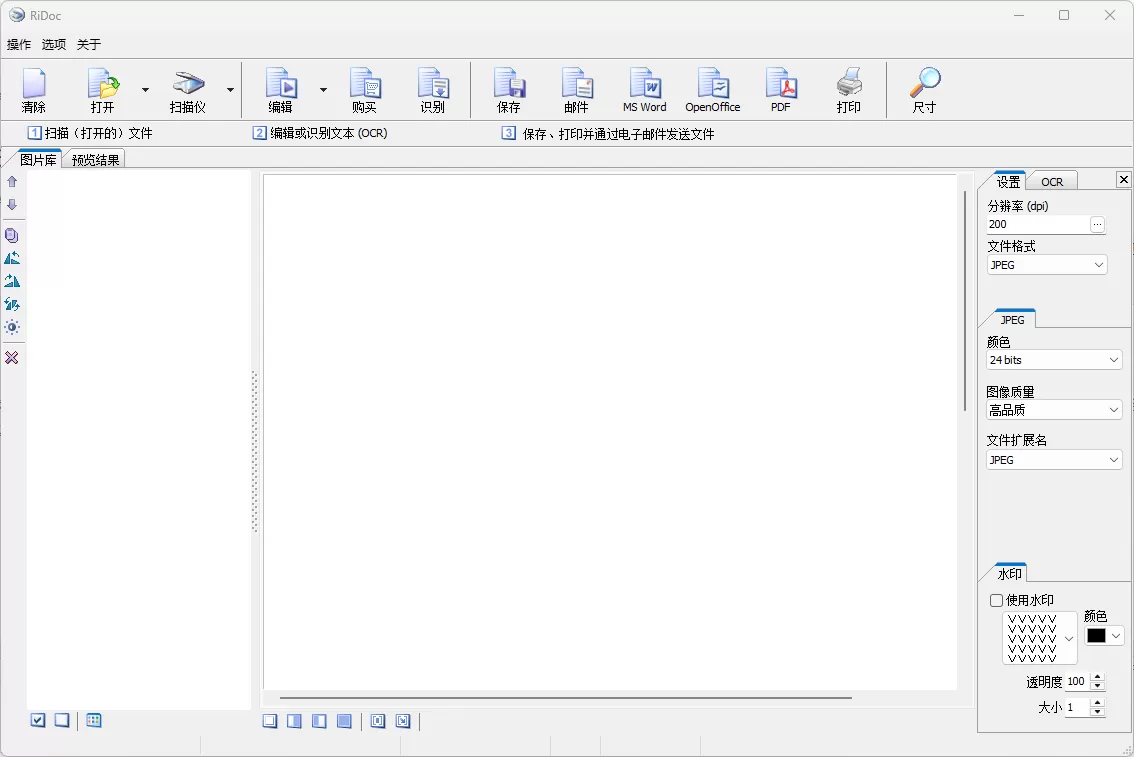Viewport: 1134px width, 757px height.
Task: Click the select-all checkbox below the gallery
Action: click(x=38, y=719)
